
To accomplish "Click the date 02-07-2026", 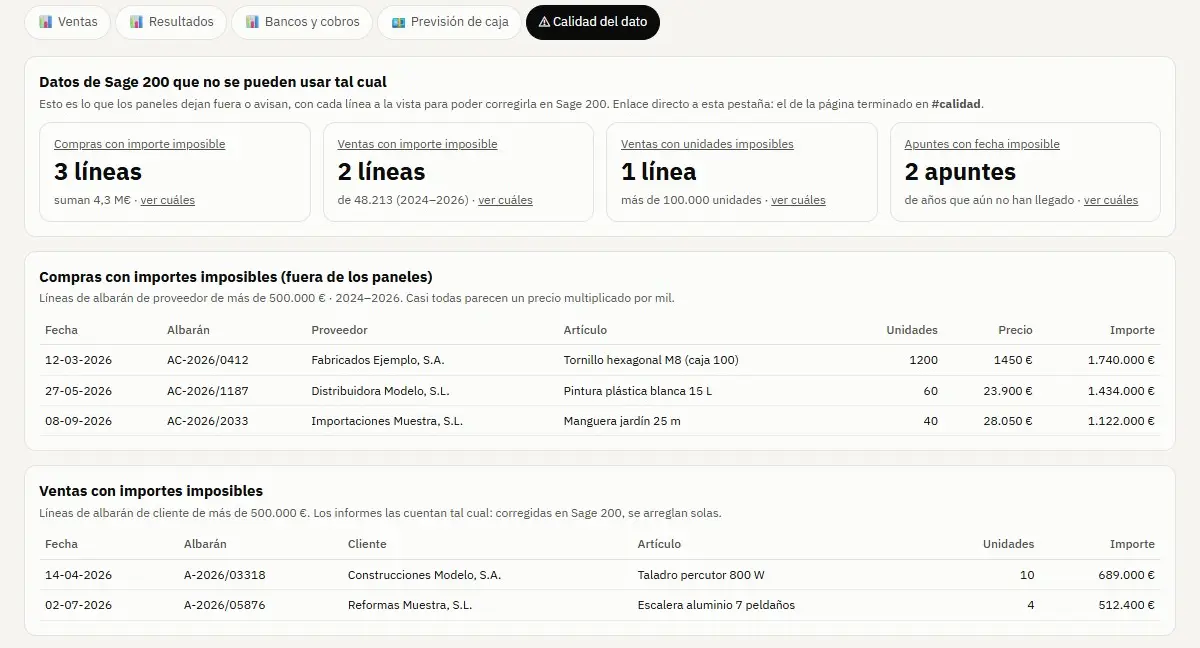I will click(78, 605).
